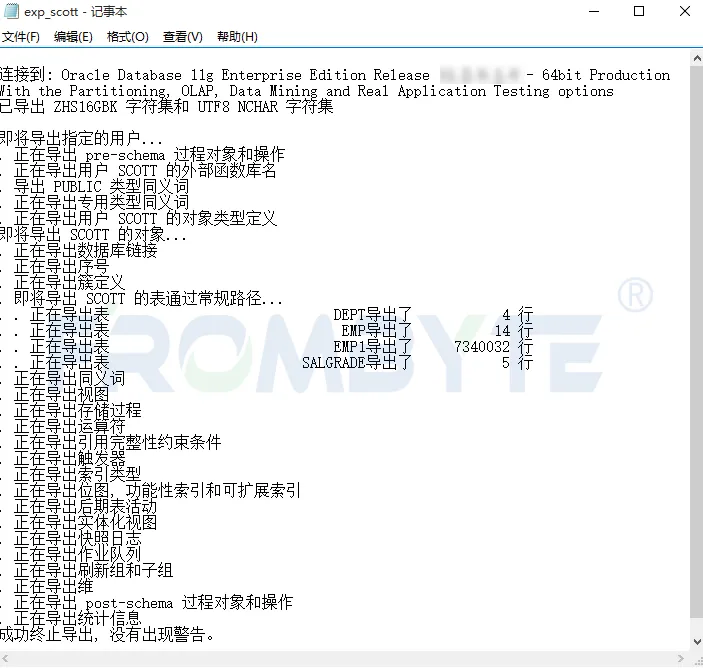Click the text 'Oracle Database 11g Enterprise Edition'
Viewport: 703px width, 668px height.
tap(215, 75)
